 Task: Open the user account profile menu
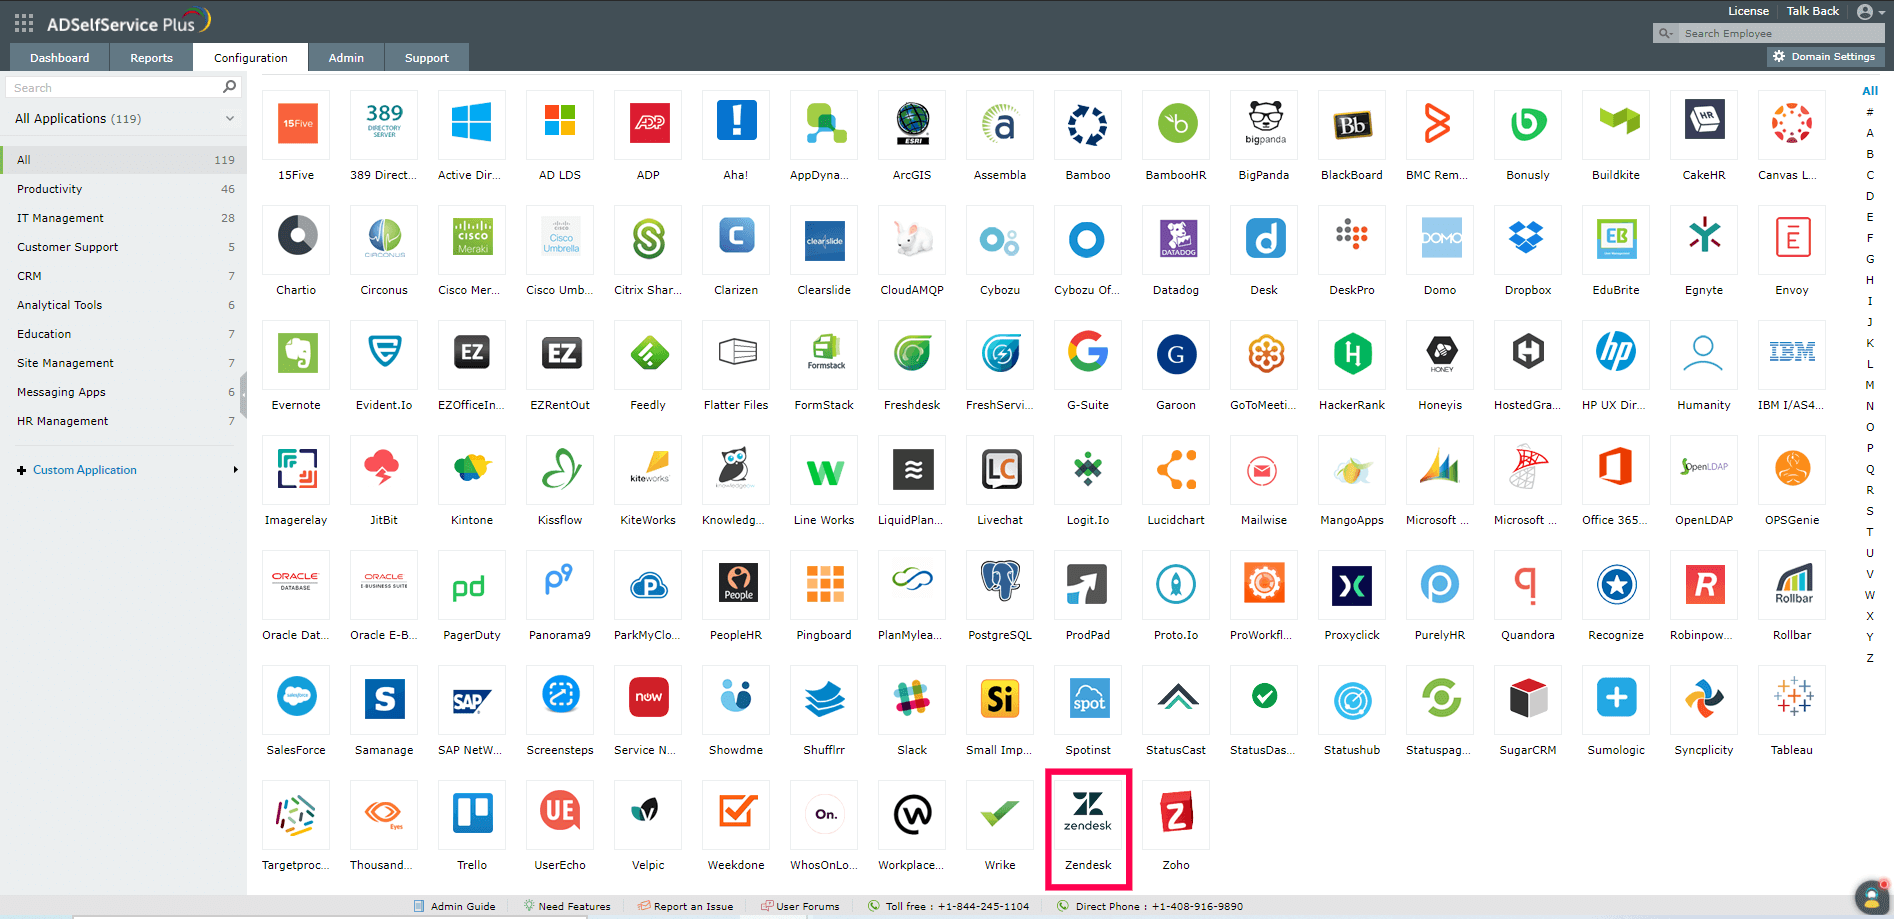[x=1869, y=12]
